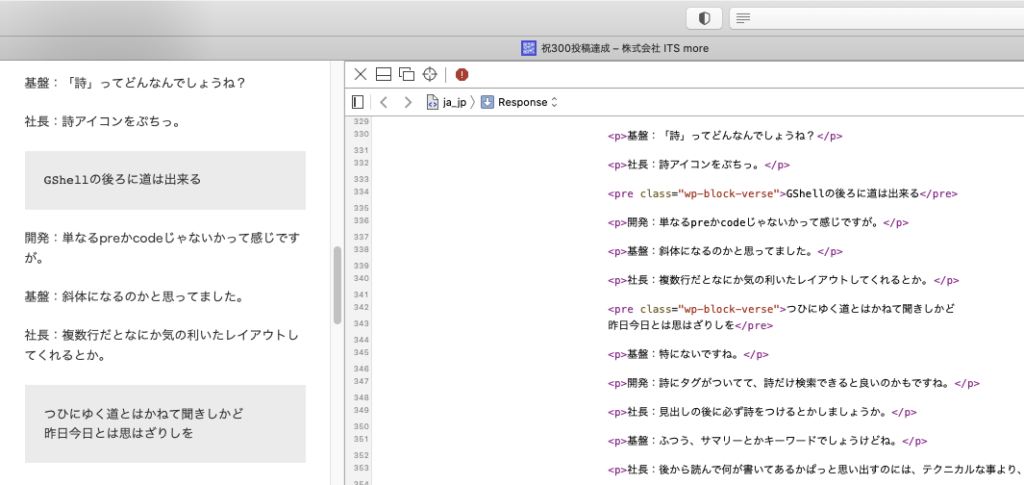
Task: Select the ja_jp file breadcrumb
Action: point(447,102)
